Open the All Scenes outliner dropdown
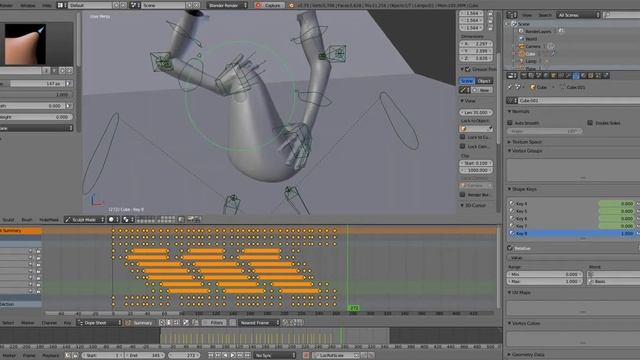Viewport: 640px width, 360px height. click(578, 15)
